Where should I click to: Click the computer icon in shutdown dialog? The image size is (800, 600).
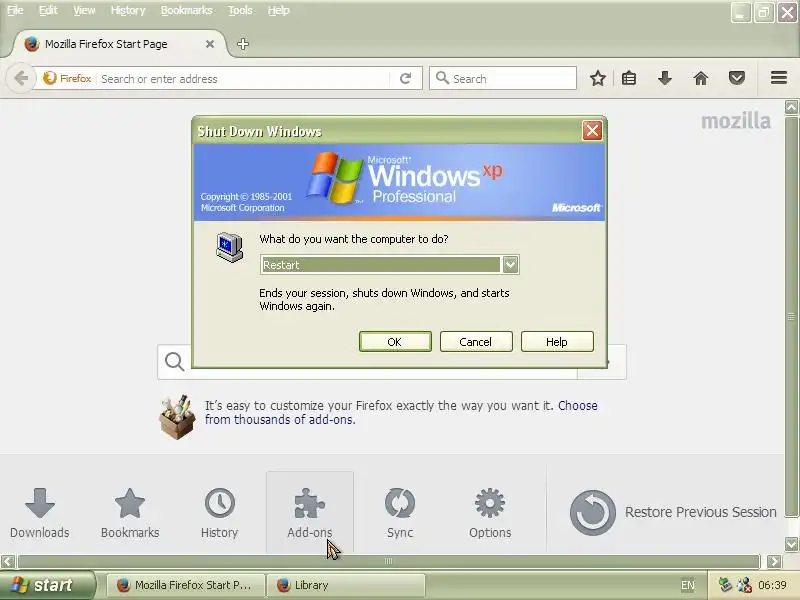click(x=229, y=247)
